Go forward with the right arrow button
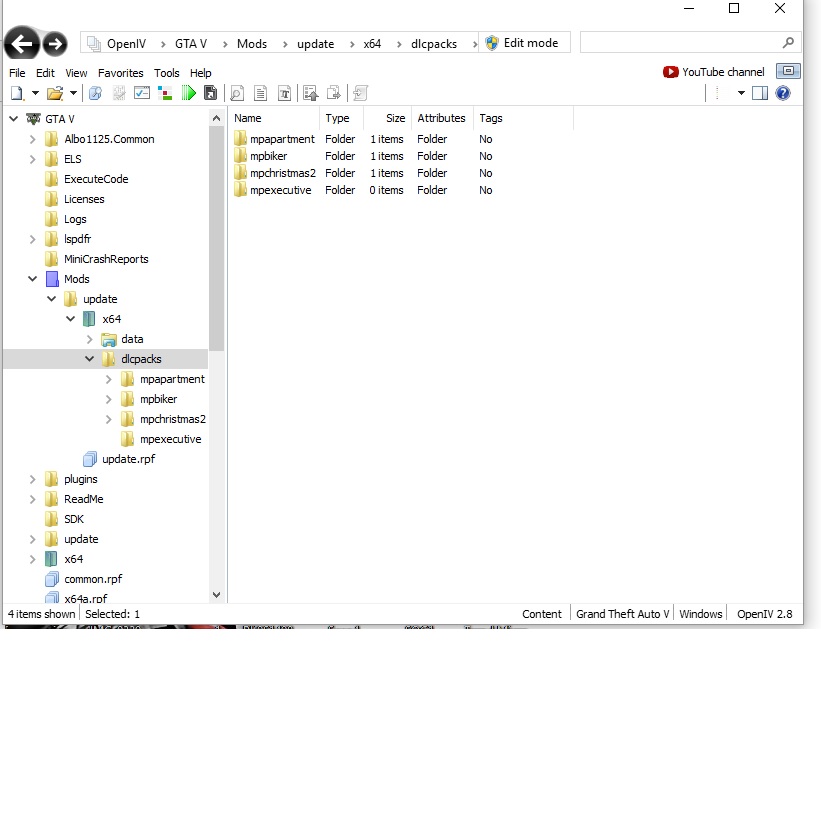Image resolution: width=821 pixels, height=826 pixels. tap(55, 44)
